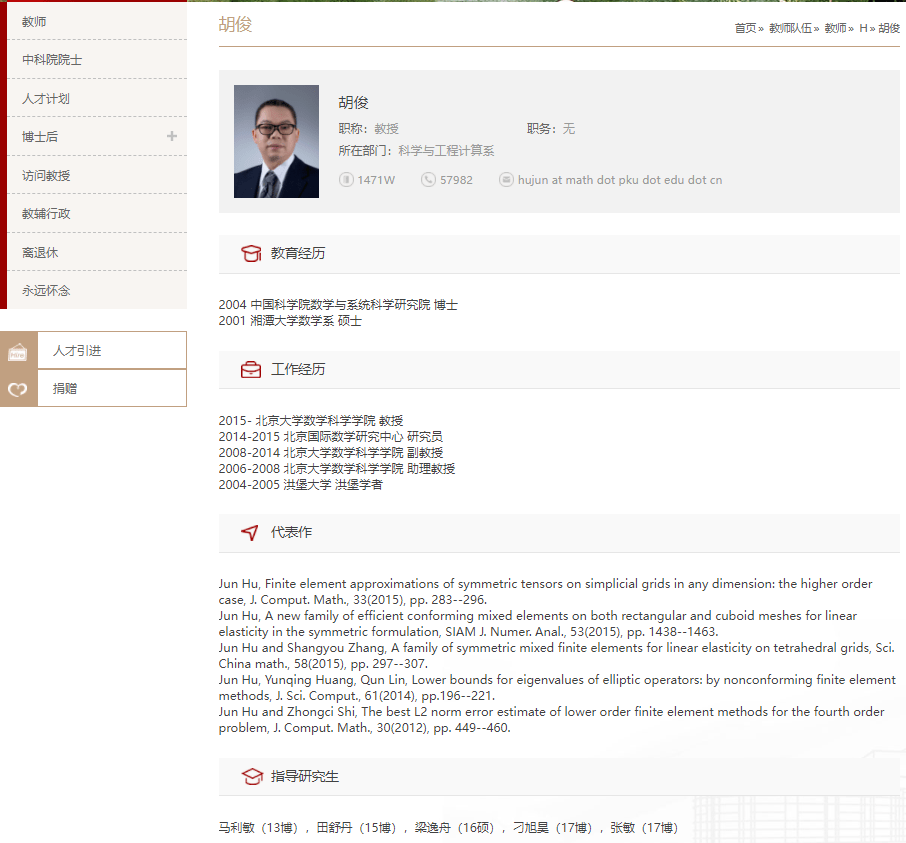The image size is (906, 843).
Task: Click the email envelope icon
Action: click(506, 180)
